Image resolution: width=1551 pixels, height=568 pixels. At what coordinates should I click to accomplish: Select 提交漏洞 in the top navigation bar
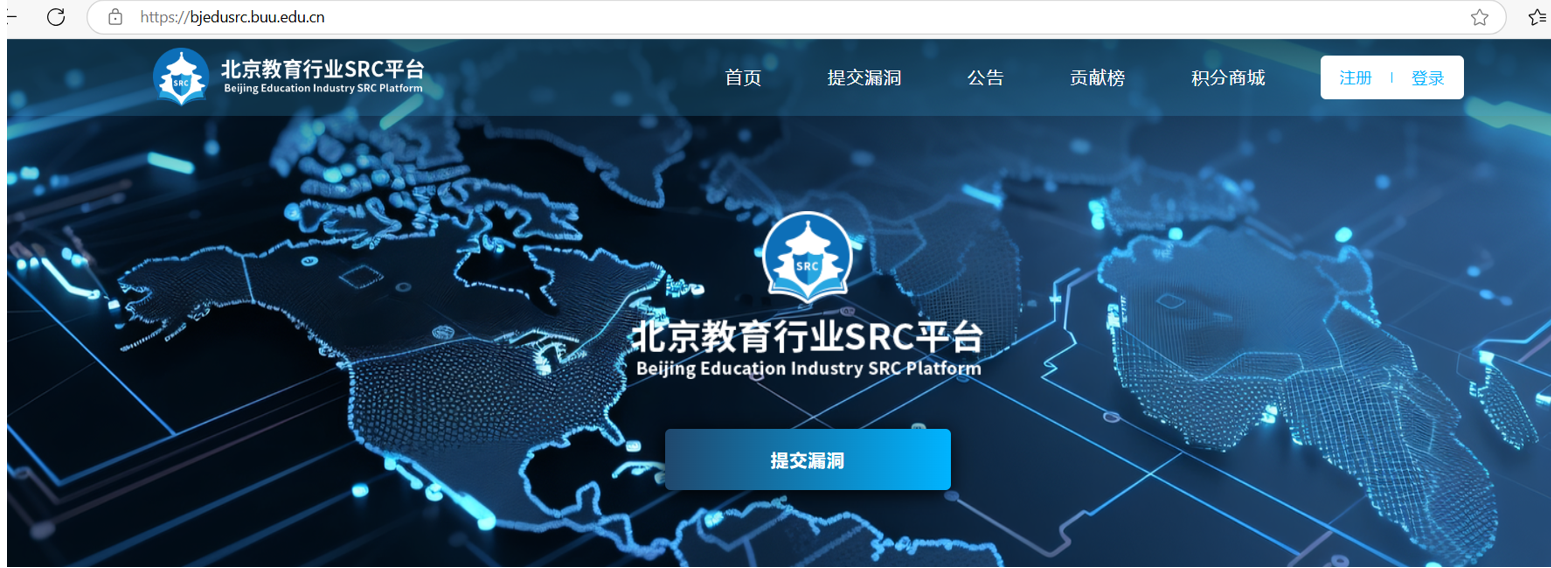tap(864, 78)
